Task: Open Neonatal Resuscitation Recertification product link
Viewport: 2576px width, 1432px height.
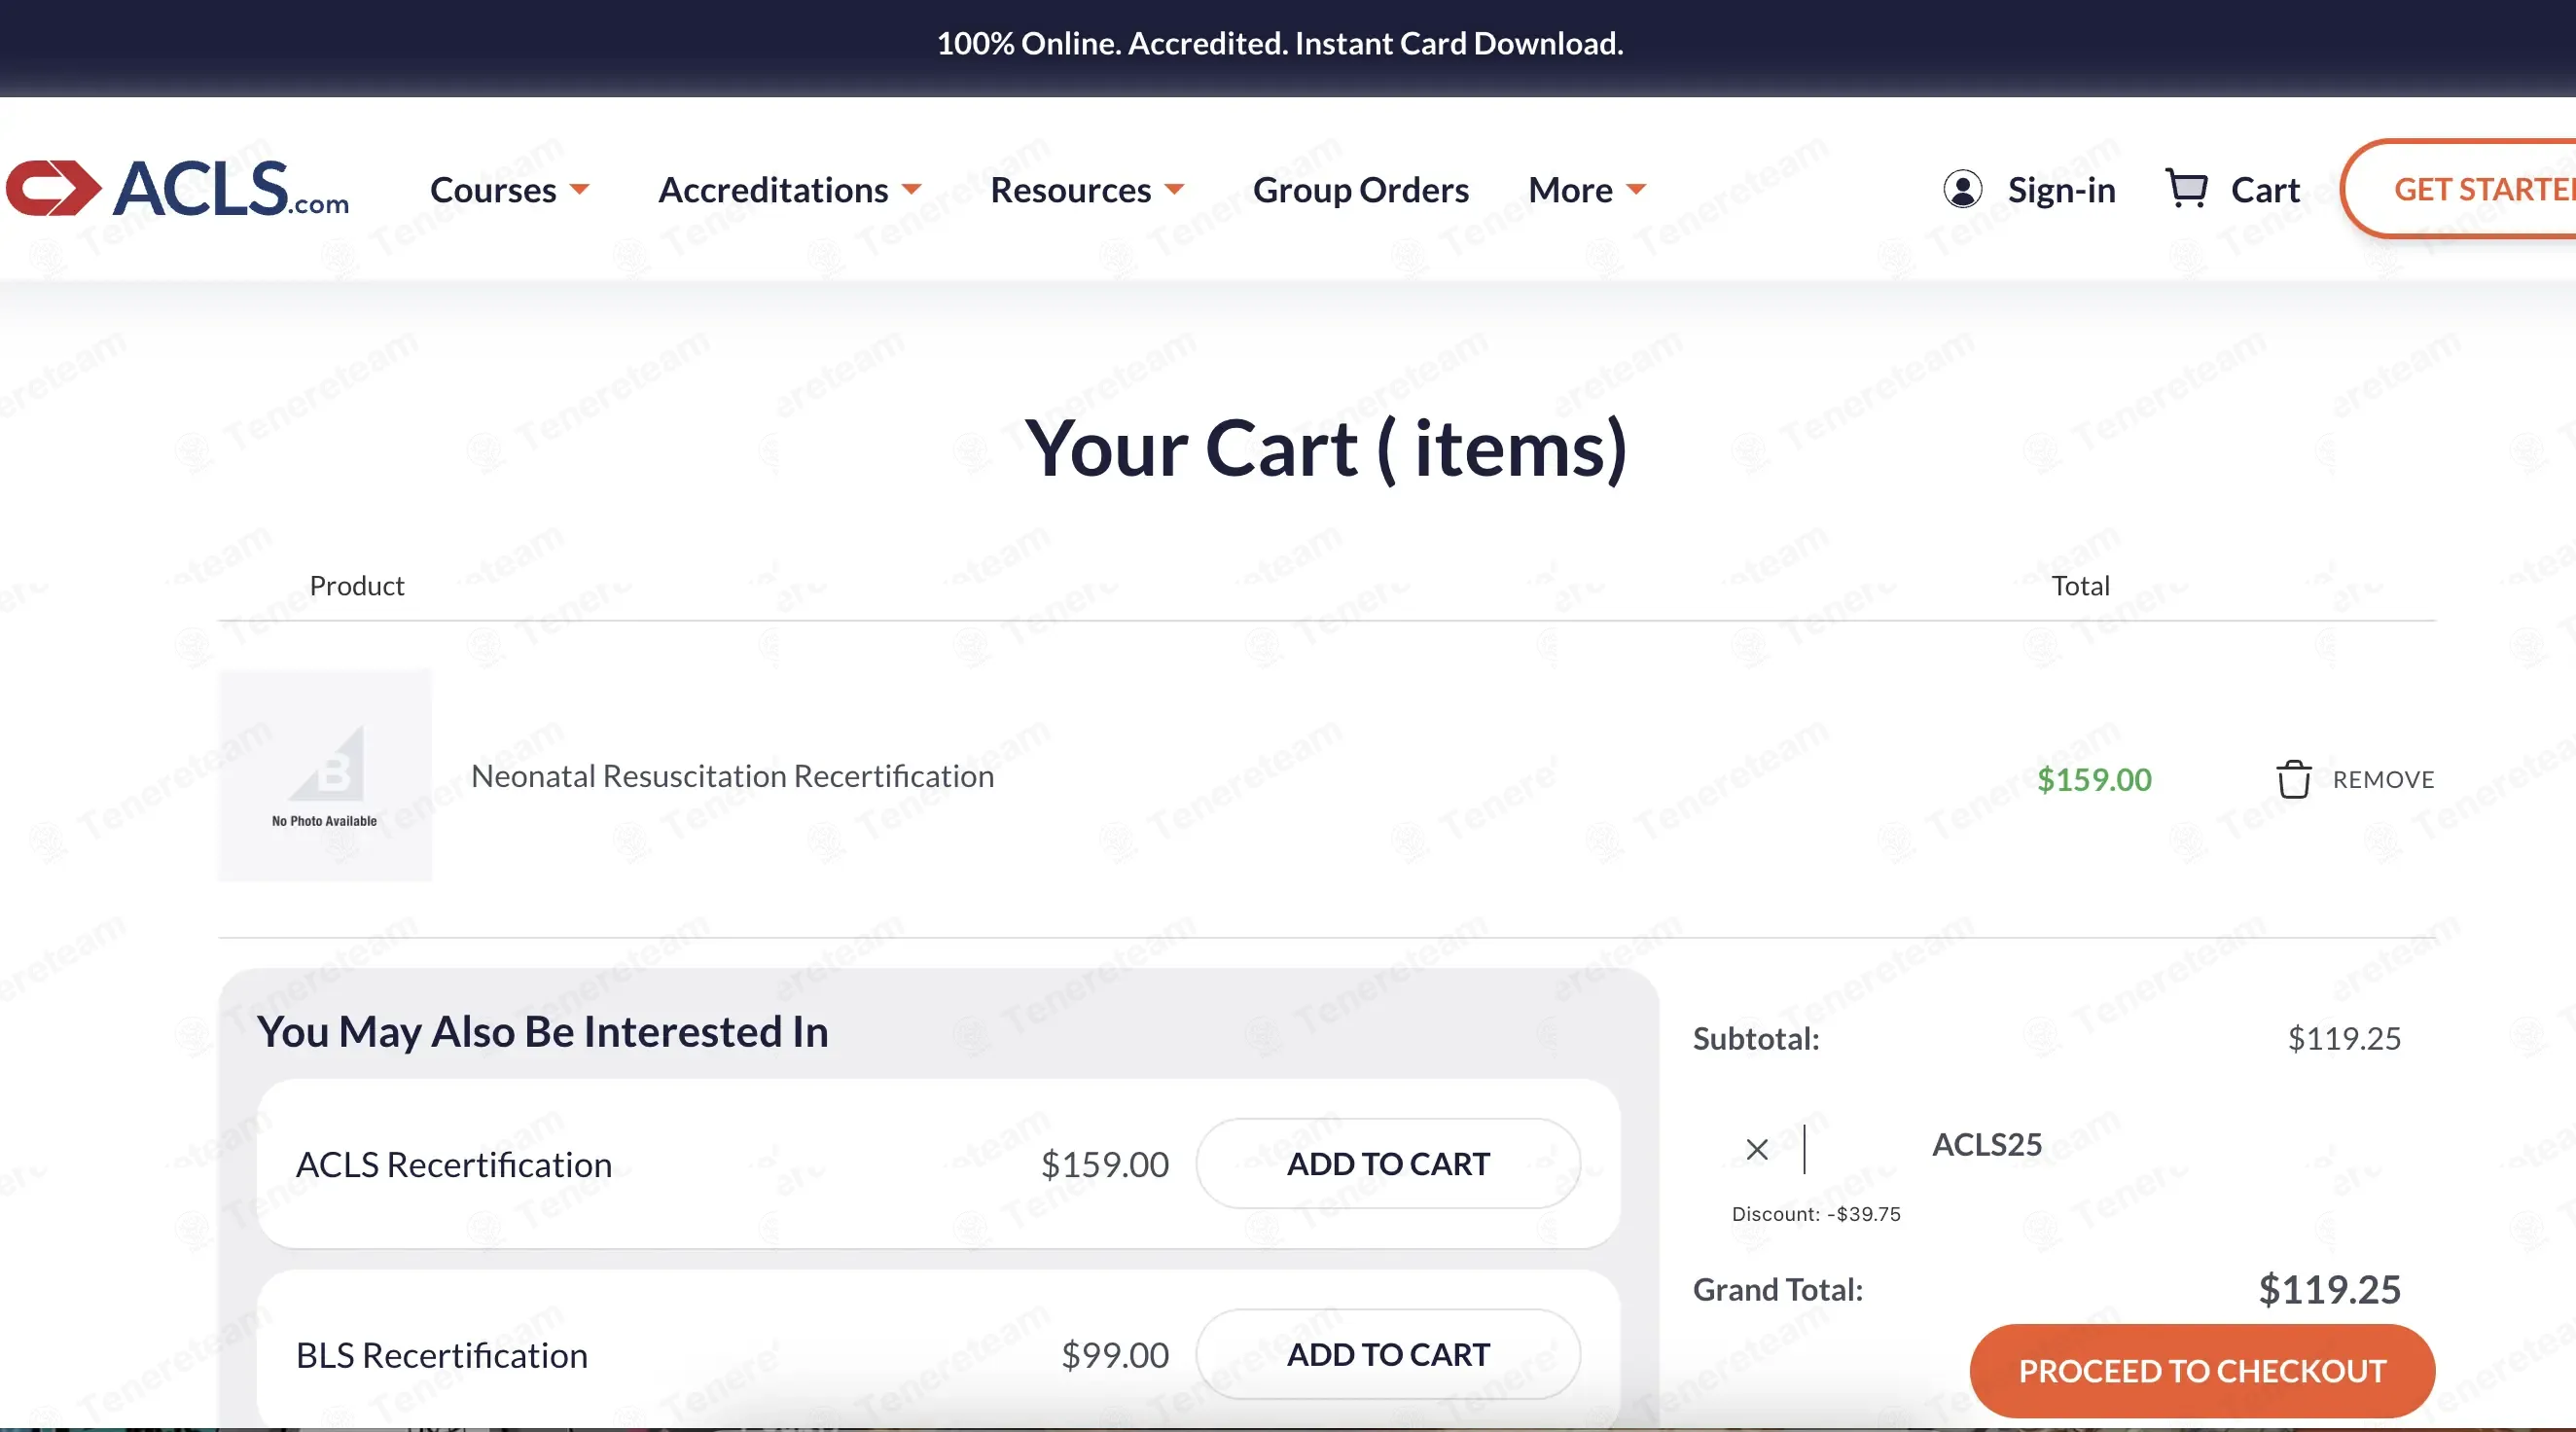Action: click(x=732, y=776)
